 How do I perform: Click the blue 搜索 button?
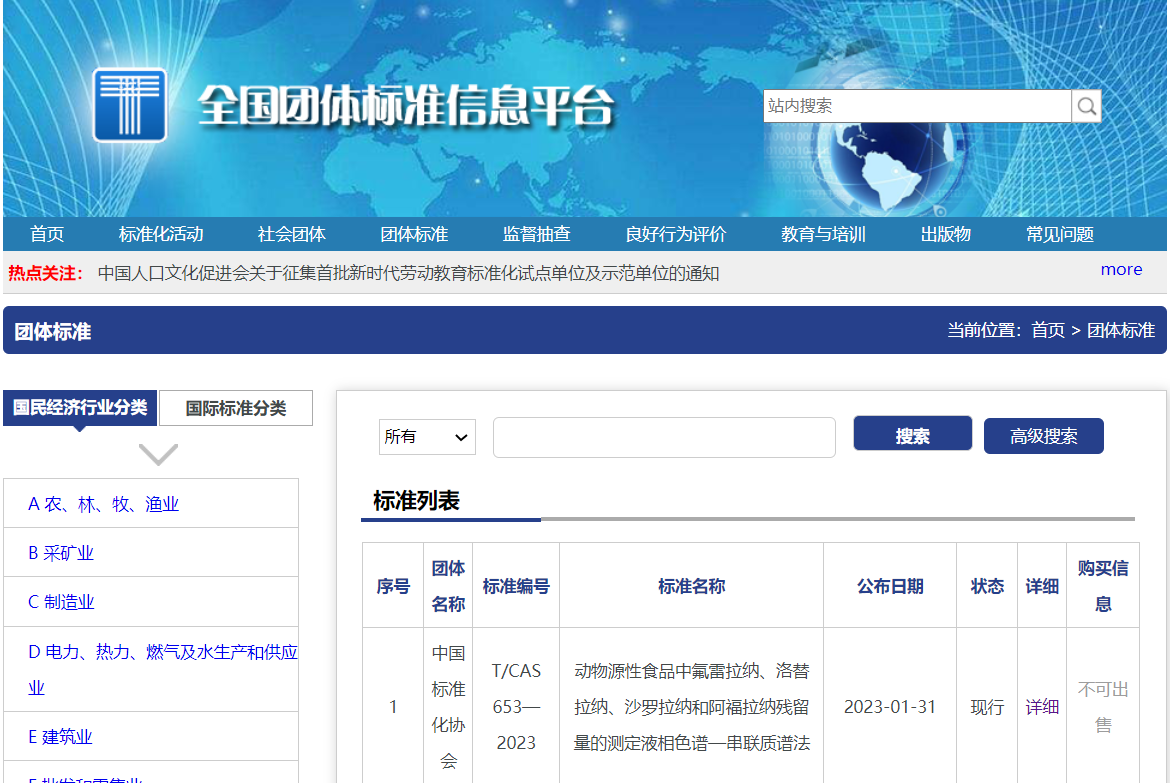coord(913,435)
